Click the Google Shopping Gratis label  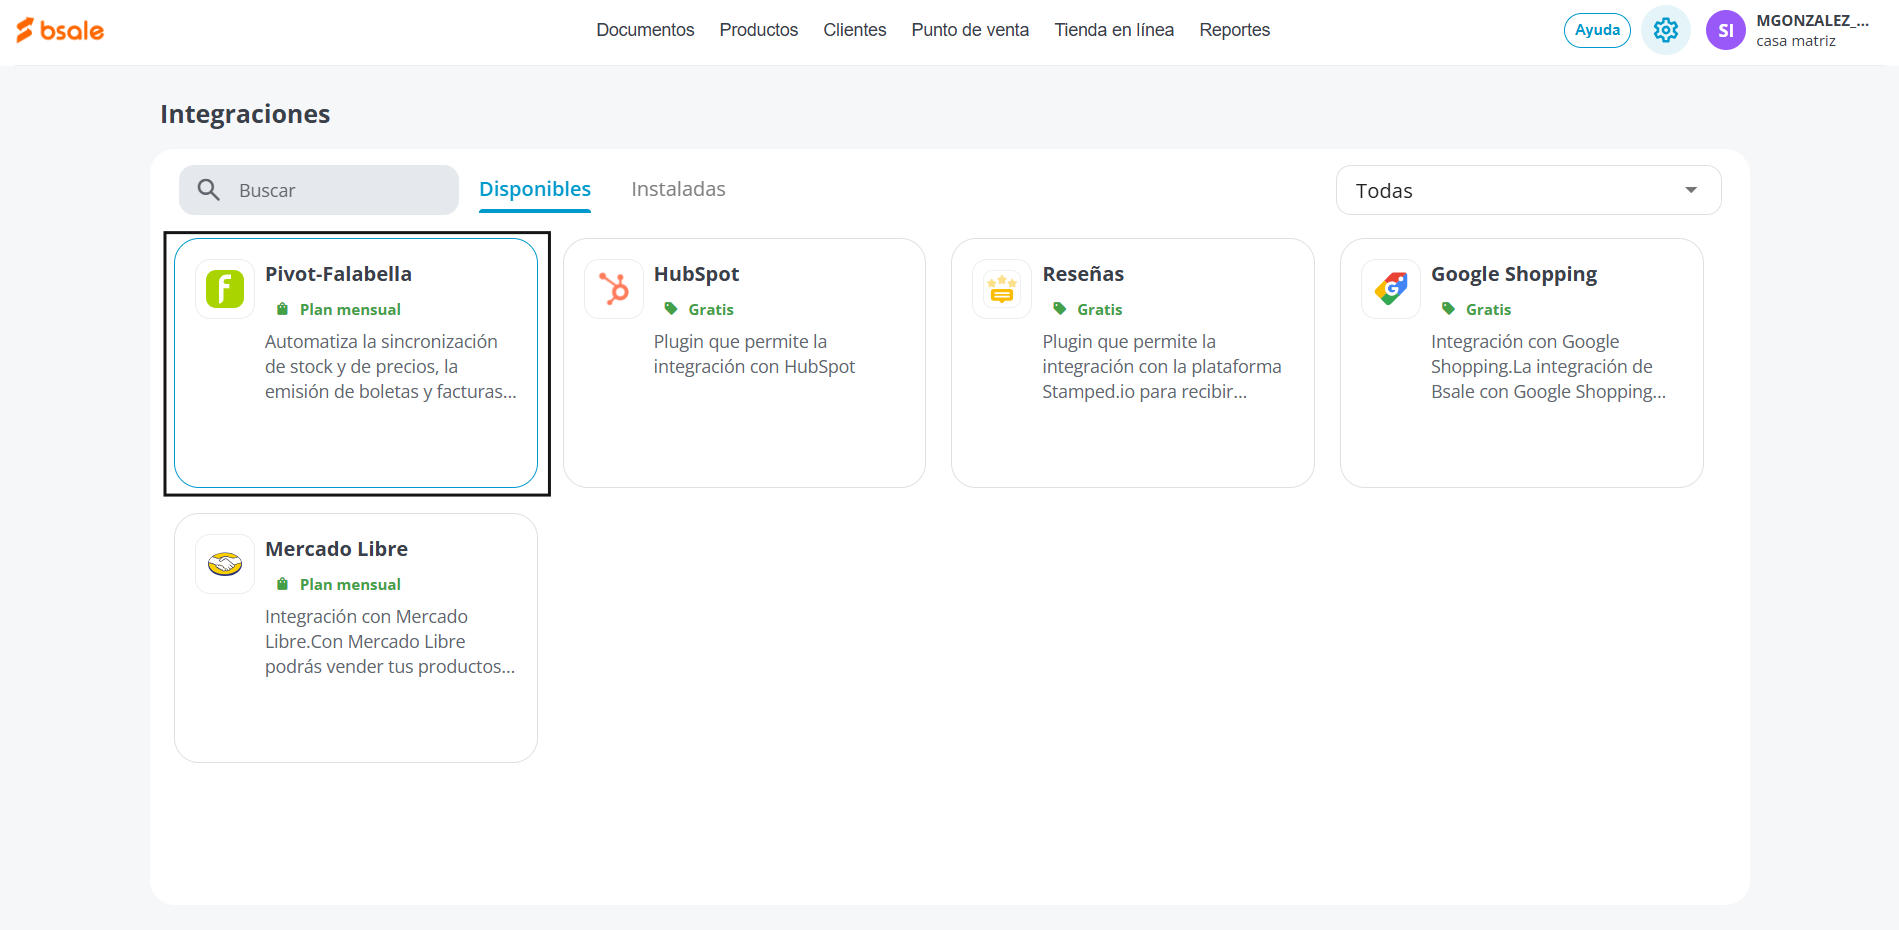[x=1488, y=309]
